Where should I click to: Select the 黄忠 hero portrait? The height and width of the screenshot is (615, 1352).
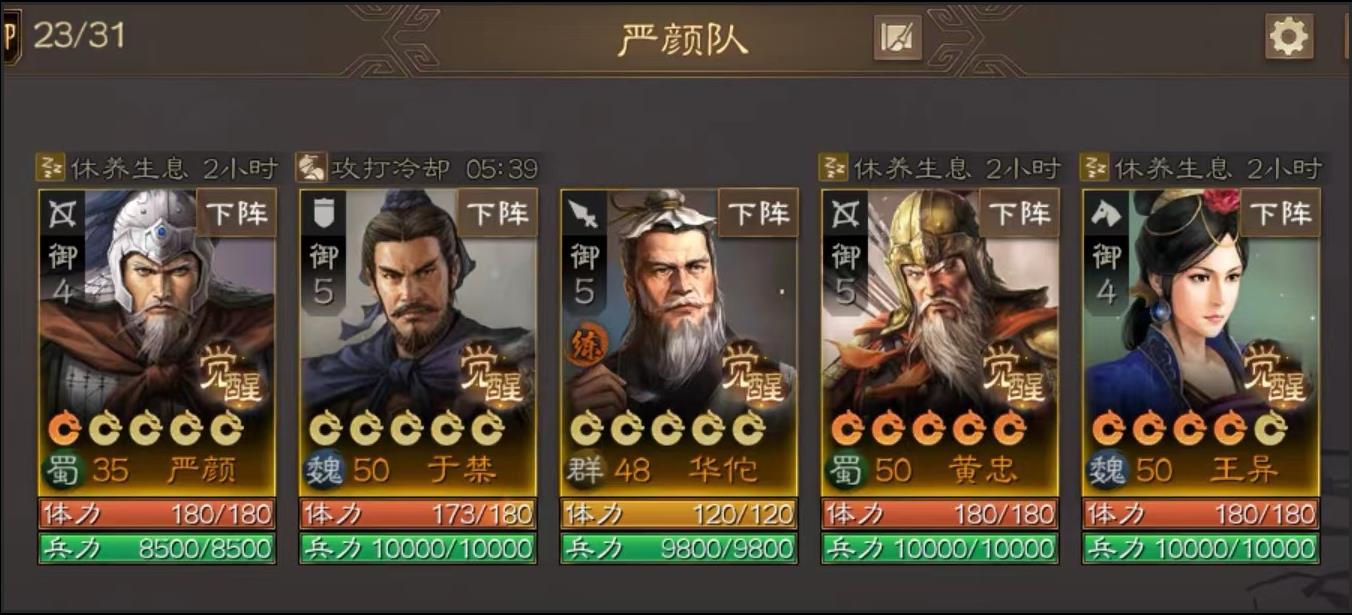click(940, 310)
